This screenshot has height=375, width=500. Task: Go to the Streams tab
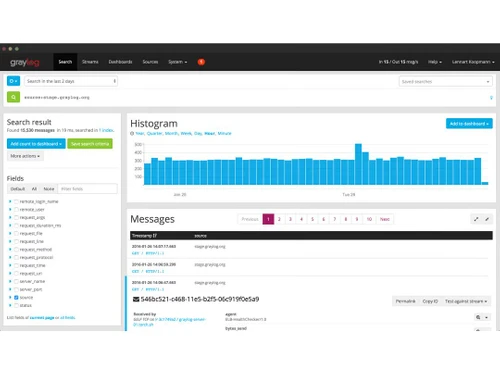(x=90, y=62)
